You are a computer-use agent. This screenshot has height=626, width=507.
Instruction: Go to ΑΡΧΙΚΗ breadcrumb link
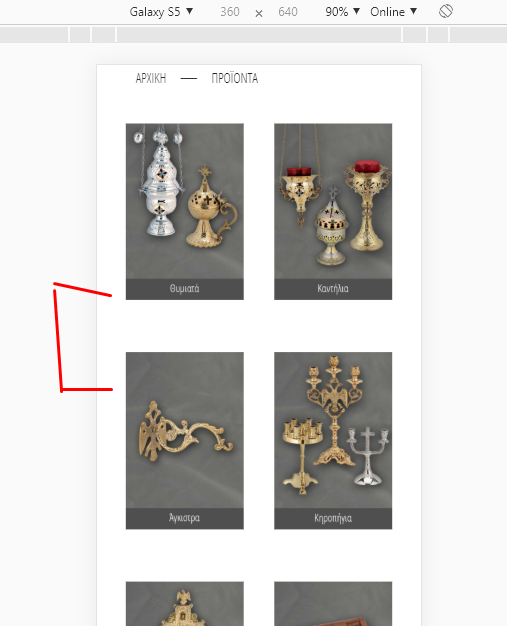151,78
